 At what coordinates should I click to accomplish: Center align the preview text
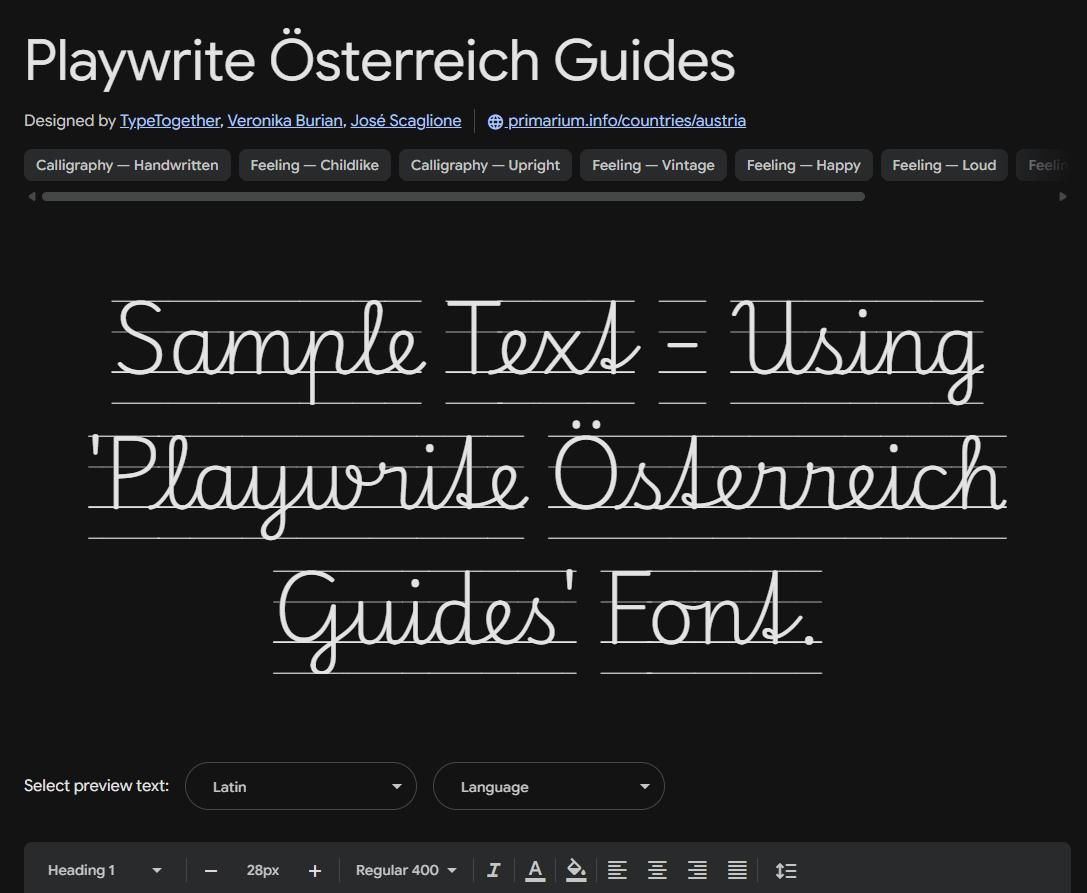coord(657,870)
